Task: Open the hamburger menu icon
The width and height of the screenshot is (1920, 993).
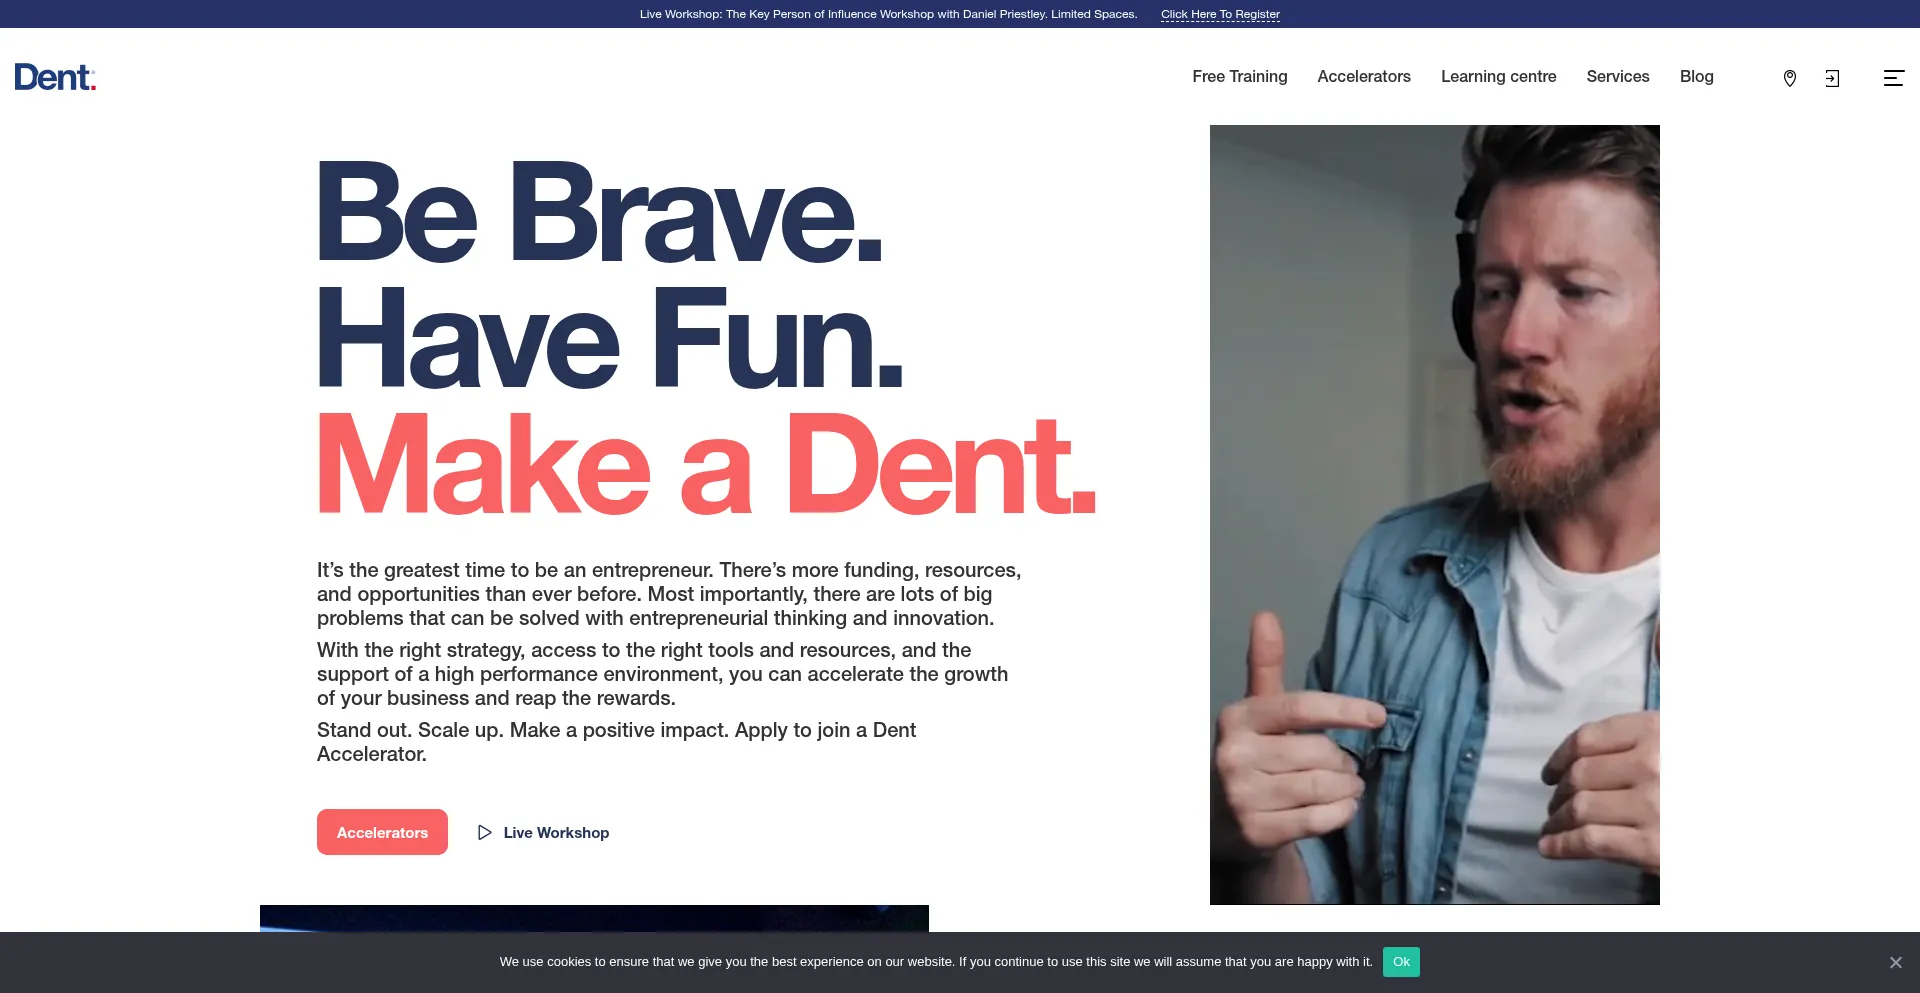Action: click(x=1894, y=78)
